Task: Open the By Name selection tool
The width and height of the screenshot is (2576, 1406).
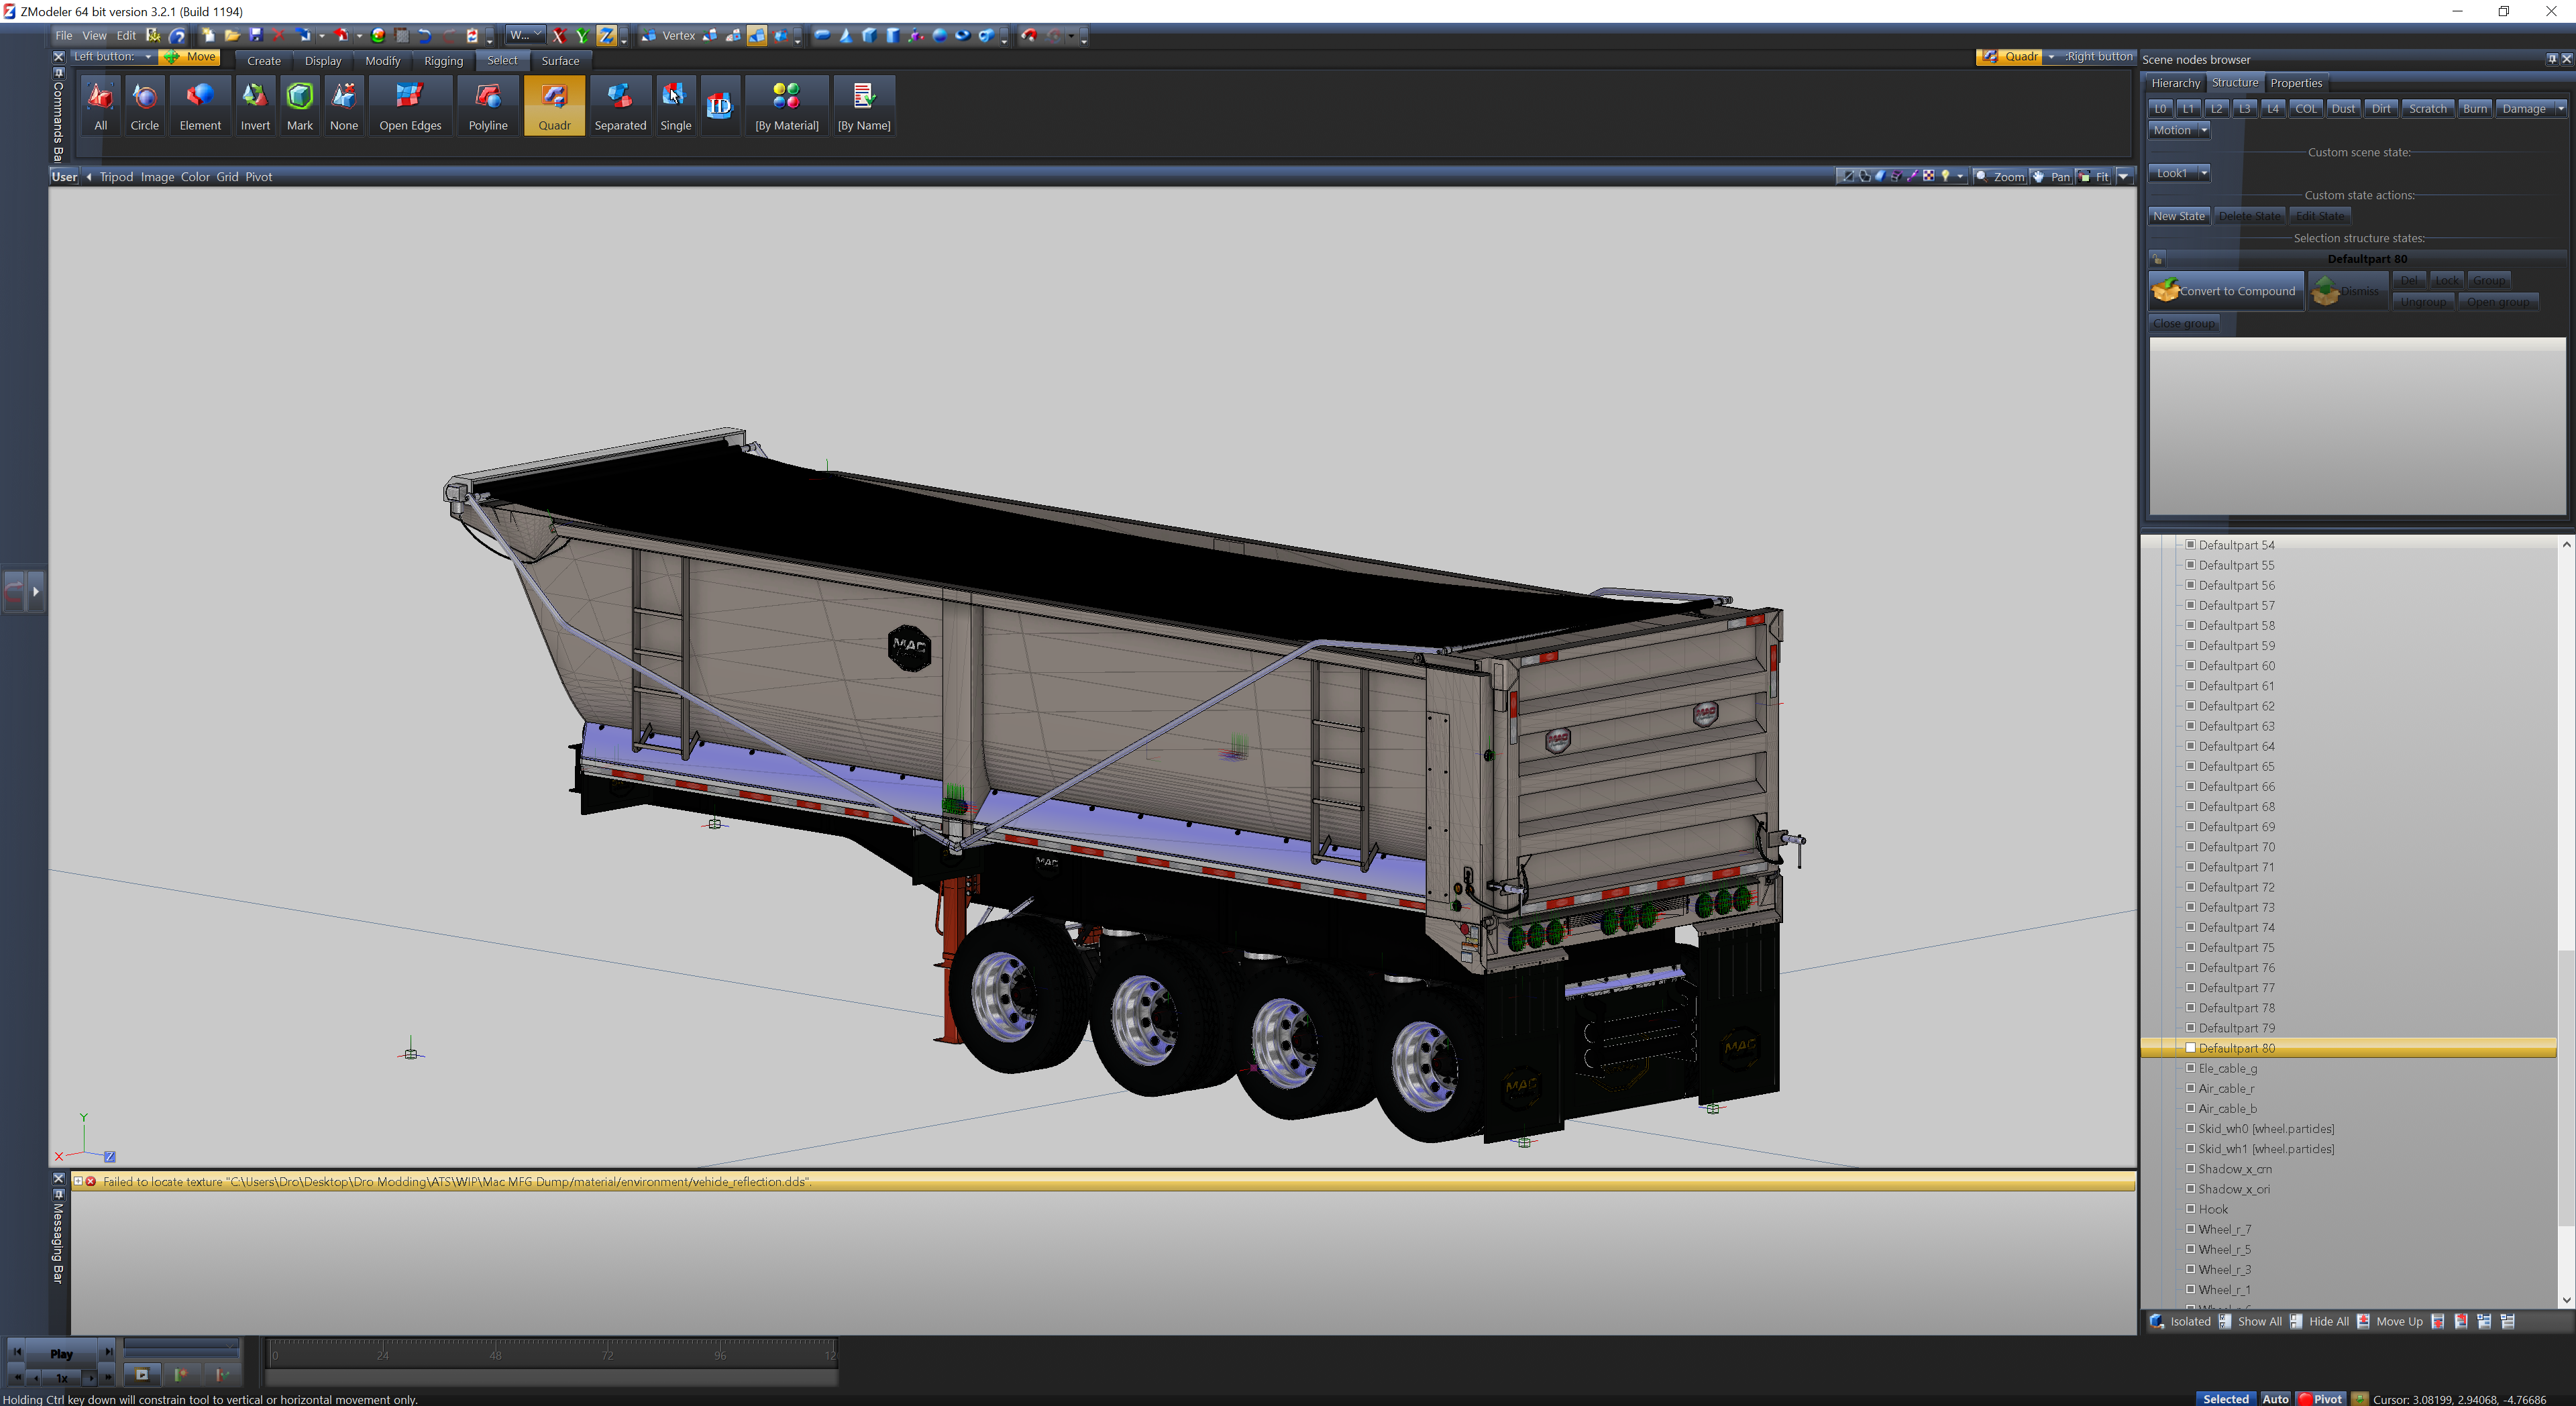Action: (x=864, y=105)
